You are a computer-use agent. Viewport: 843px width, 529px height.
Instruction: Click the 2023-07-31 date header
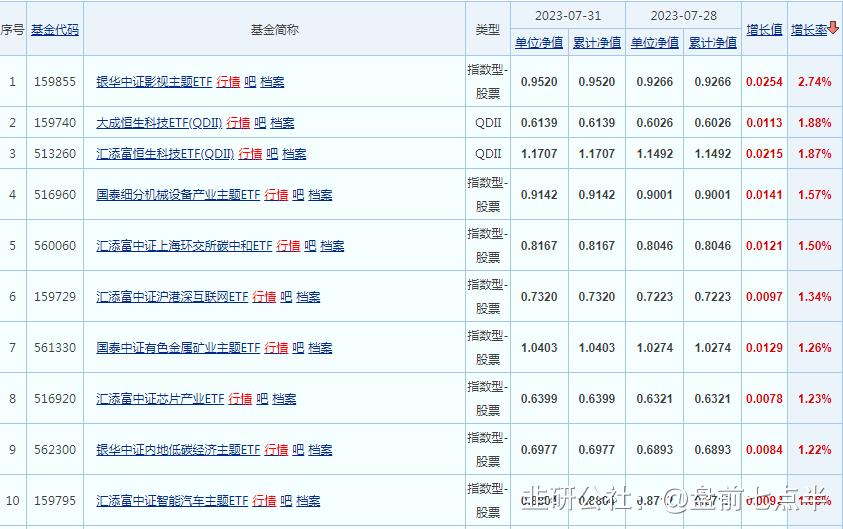[x=568, y=16]
